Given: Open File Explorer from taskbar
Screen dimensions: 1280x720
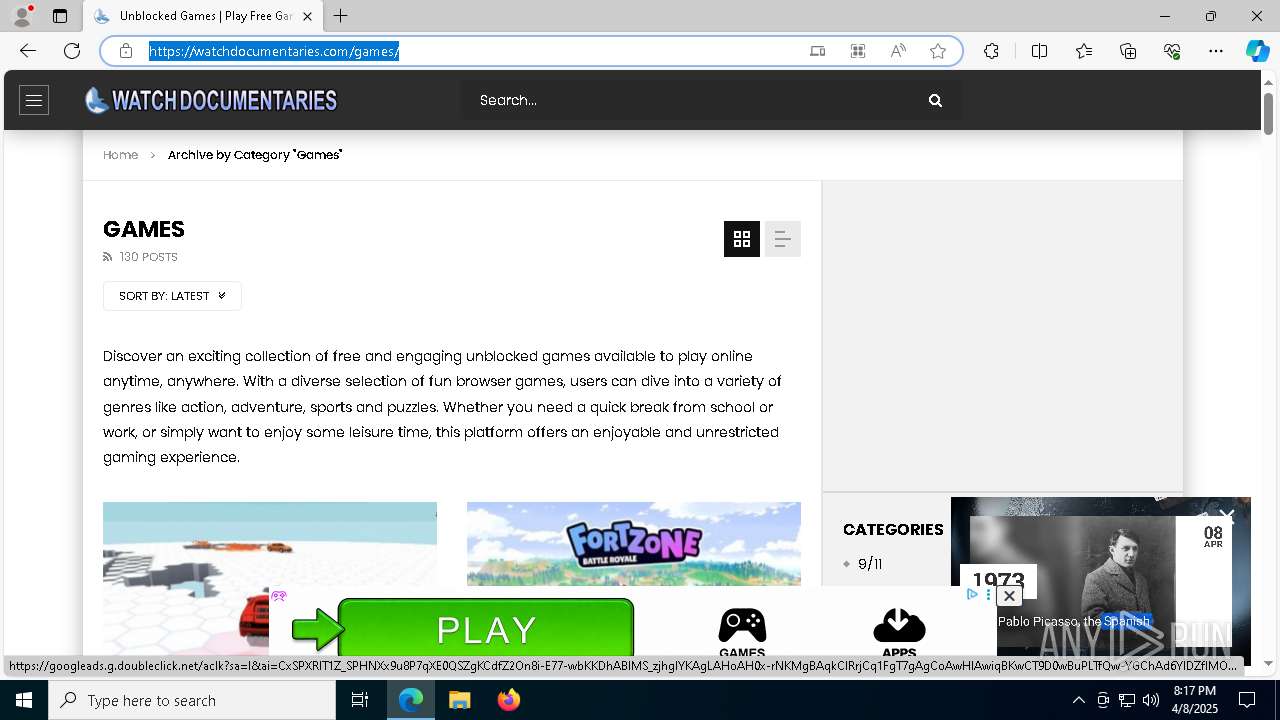Looking at the screenshot, I should 460,700.
